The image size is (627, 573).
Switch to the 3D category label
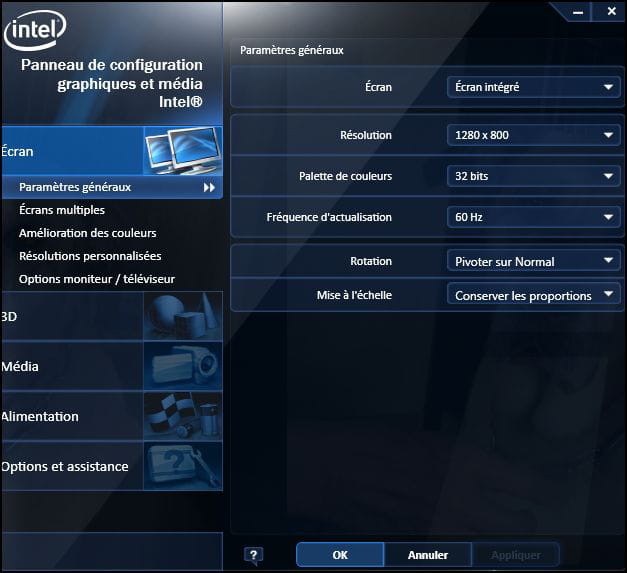pos(9,317)
